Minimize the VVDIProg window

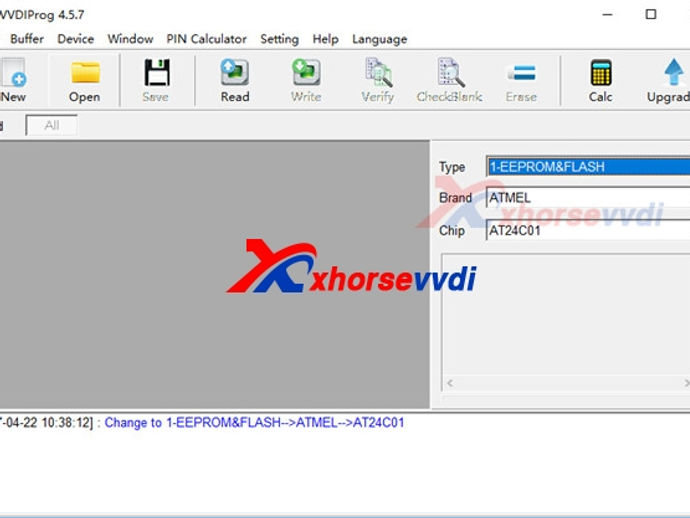(608, 15)
